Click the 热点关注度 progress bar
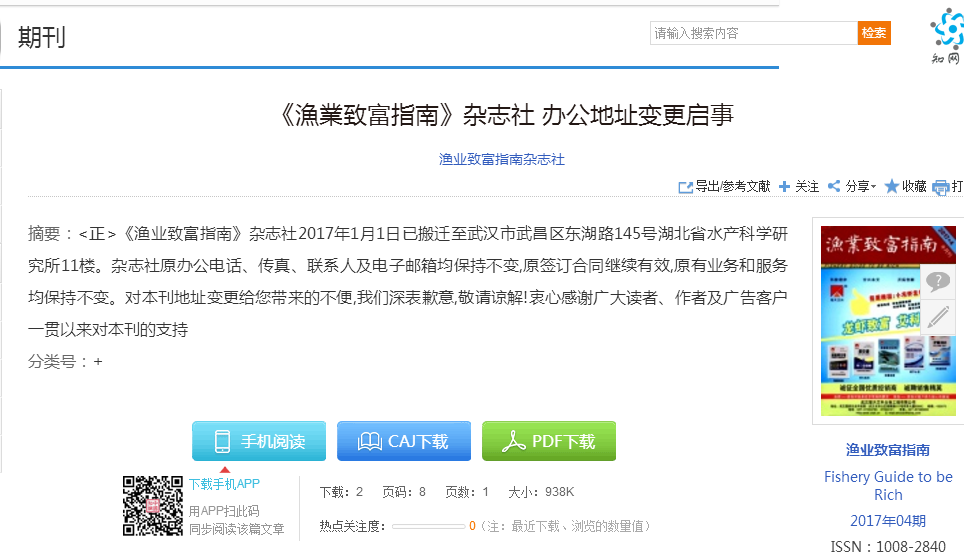964x555 pixels. click(x=429, y=526)
